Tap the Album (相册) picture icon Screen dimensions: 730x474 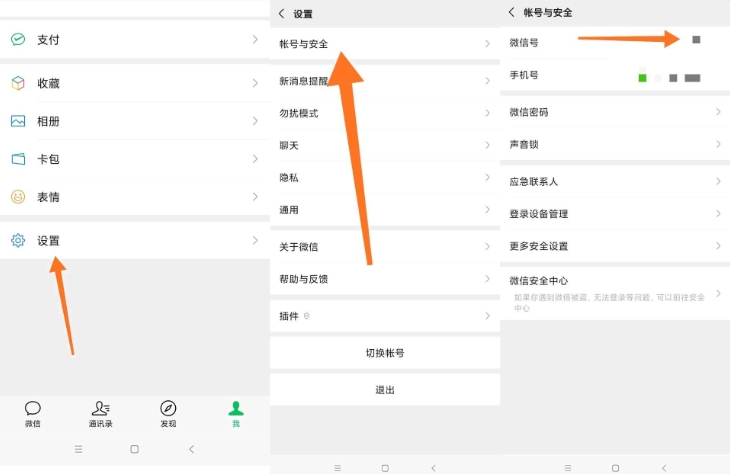click(18, 121)
